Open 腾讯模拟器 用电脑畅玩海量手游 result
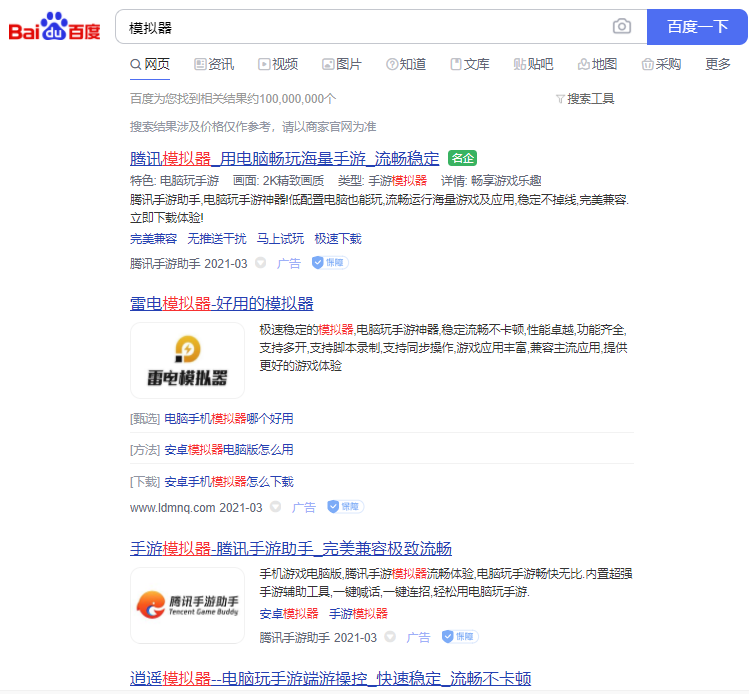Image resolution: width=749 pixels, height=694 pixels. pos(284,158)
